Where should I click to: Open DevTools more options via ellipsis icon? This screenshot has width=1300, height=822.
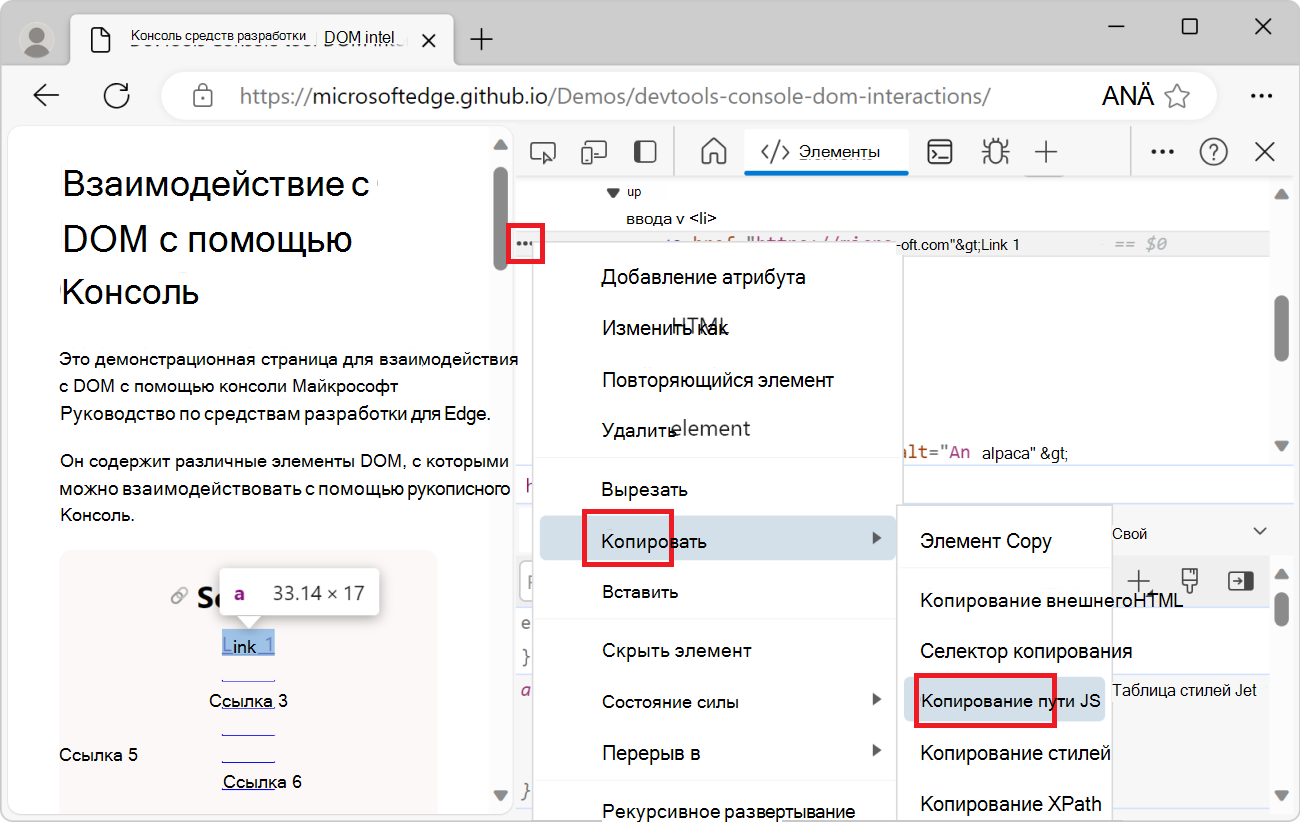[x=1162, y=151]
